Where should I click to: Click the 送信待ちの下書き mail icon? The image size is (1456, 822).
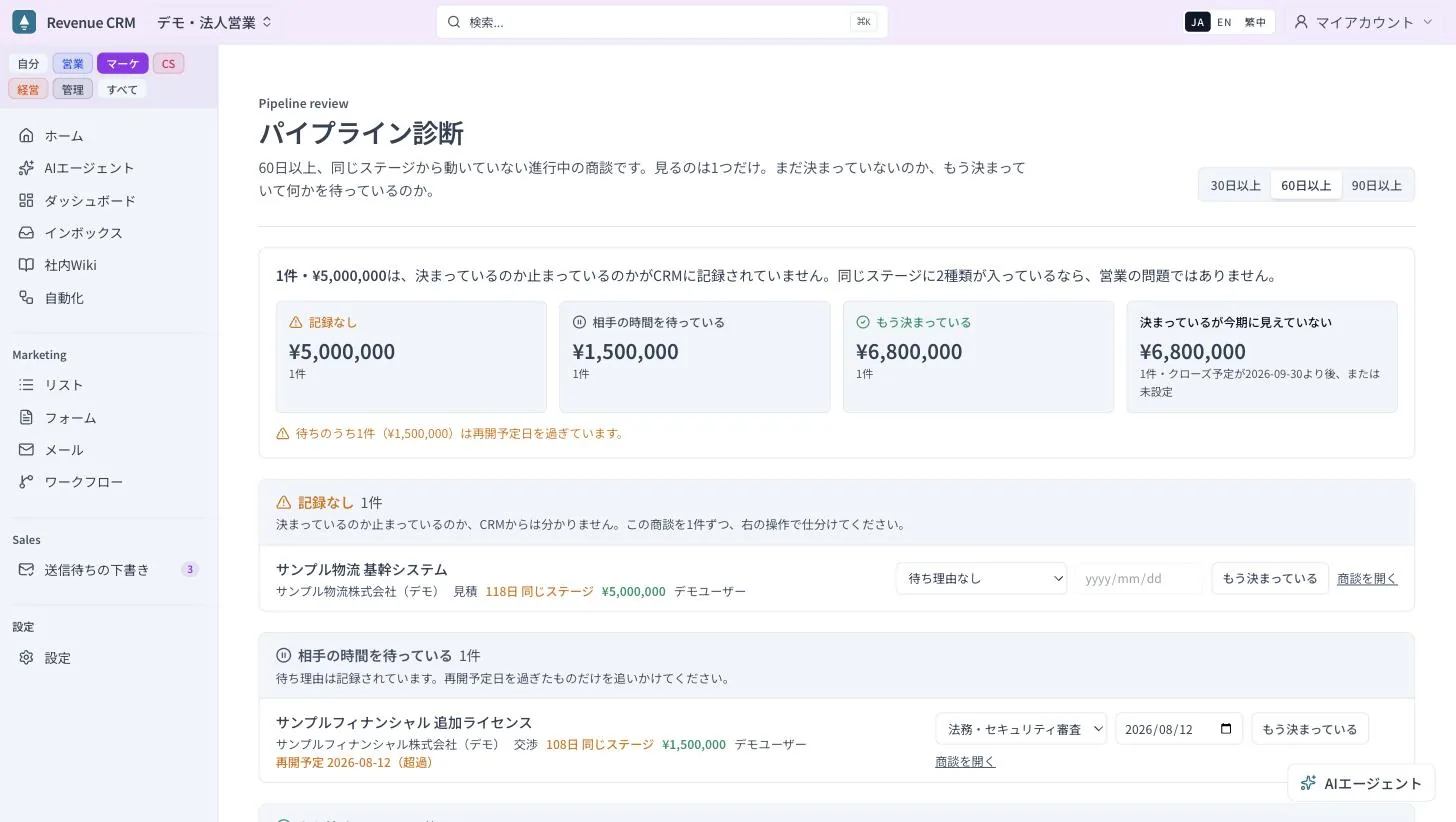coord(26,570)
